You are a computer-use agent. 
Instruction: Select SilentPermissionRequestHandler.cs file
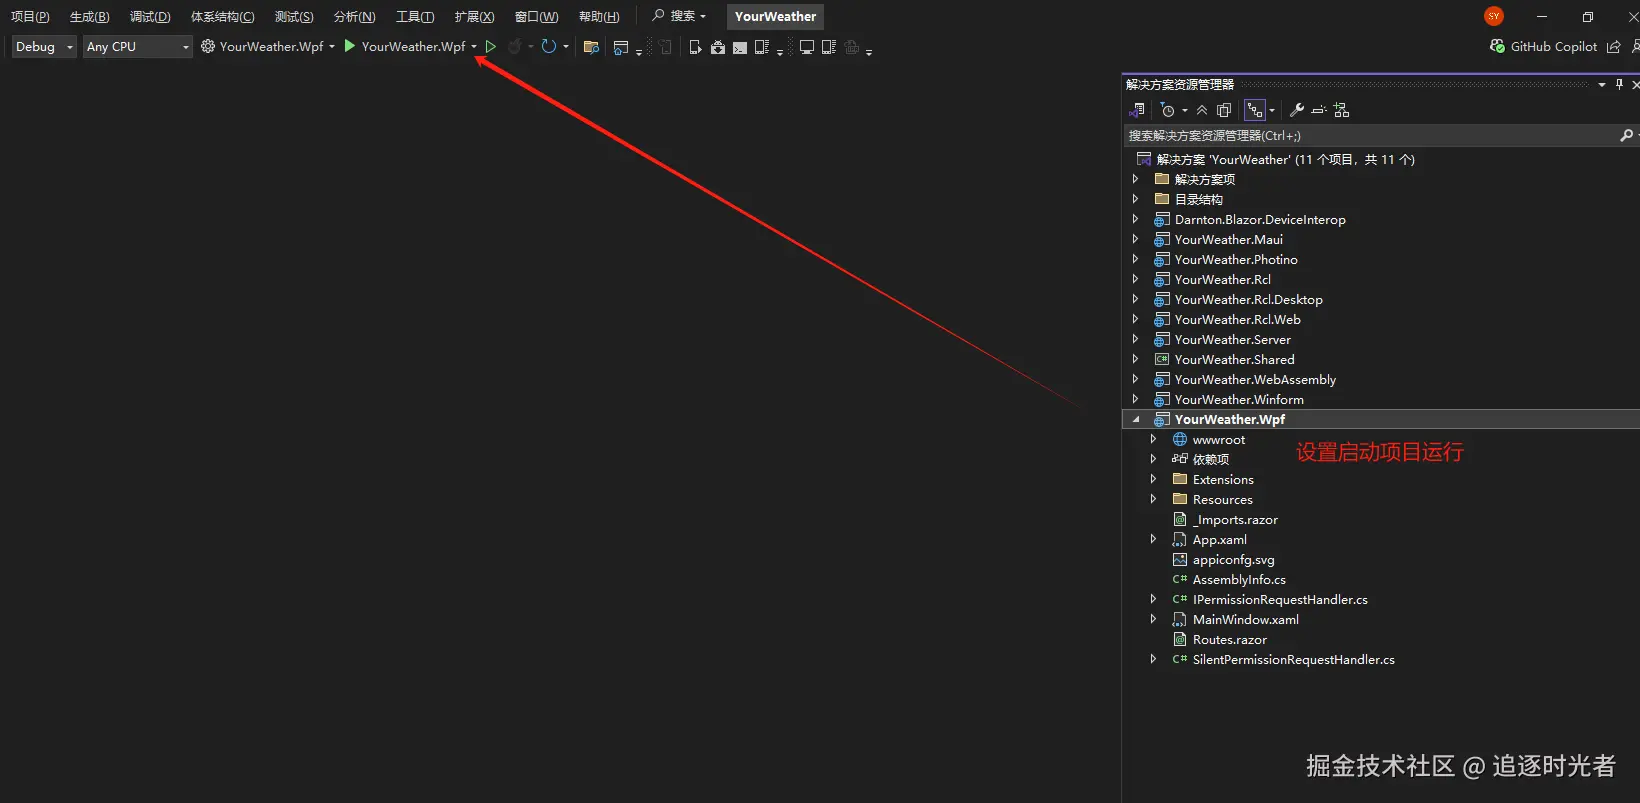pos(1294,659)
